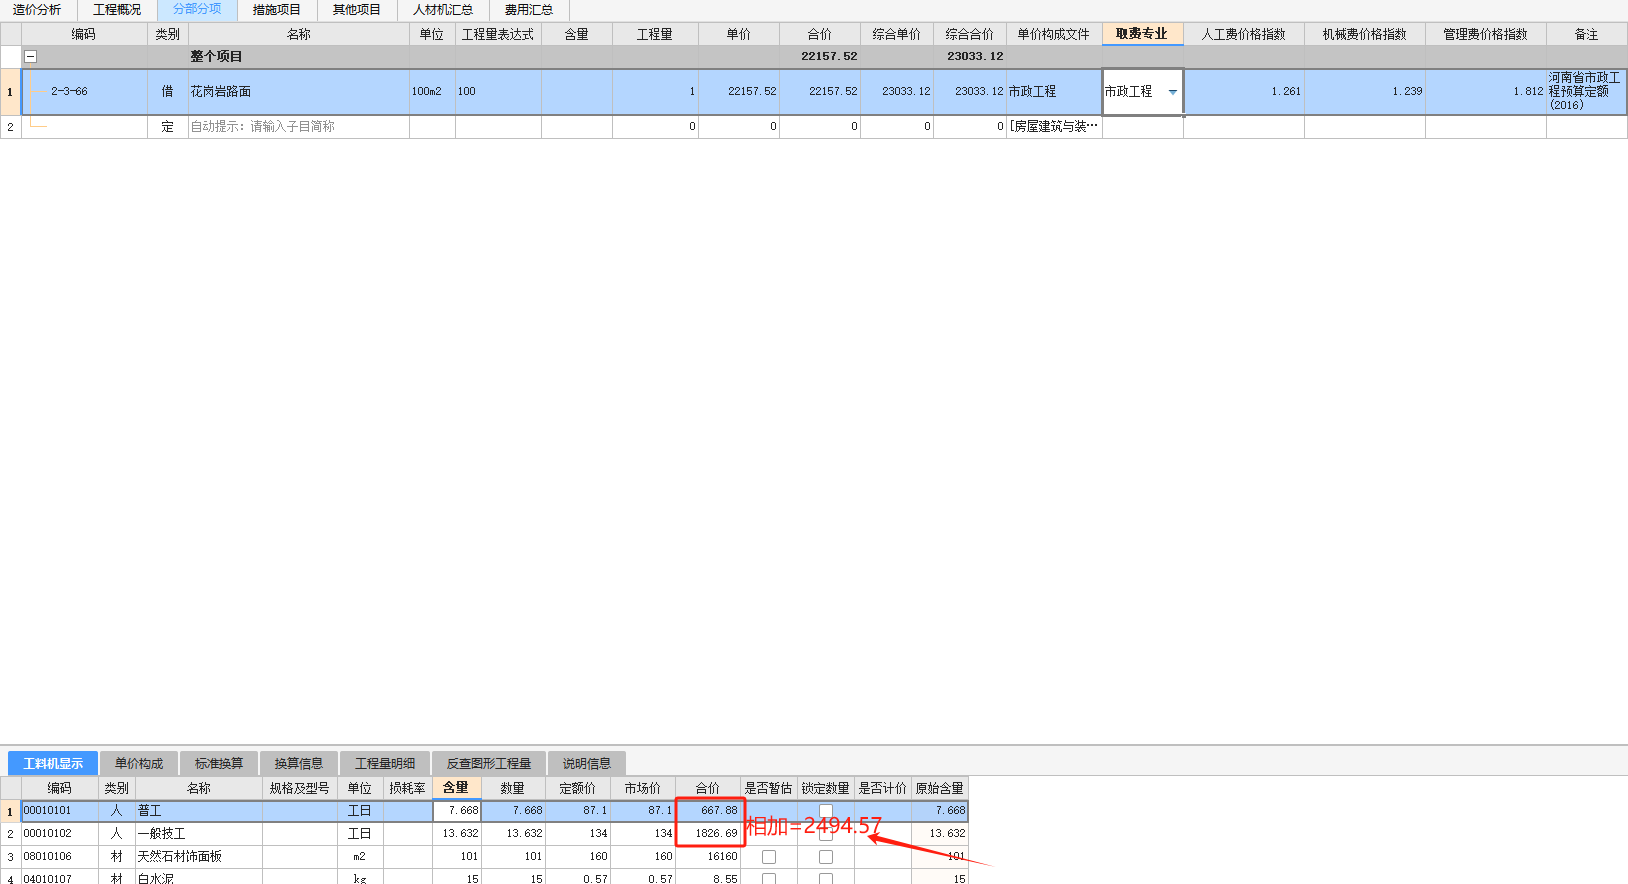1628x884 pixels.
Task: Click material name 一般技工
Action: [x=199, y=834]
